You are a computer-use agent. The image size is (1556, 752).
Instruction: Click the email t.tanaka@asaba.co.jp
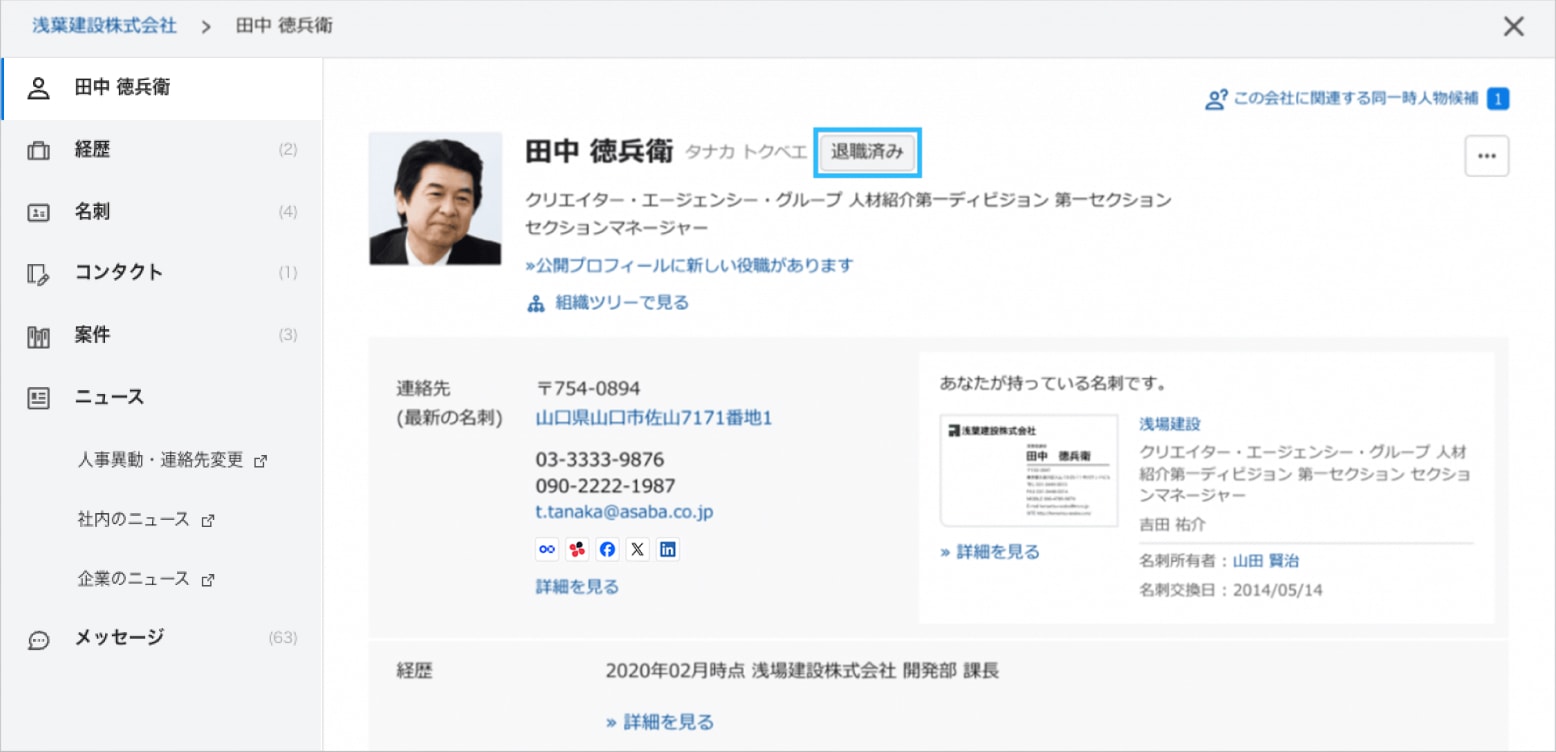click(x=624, y=512)
